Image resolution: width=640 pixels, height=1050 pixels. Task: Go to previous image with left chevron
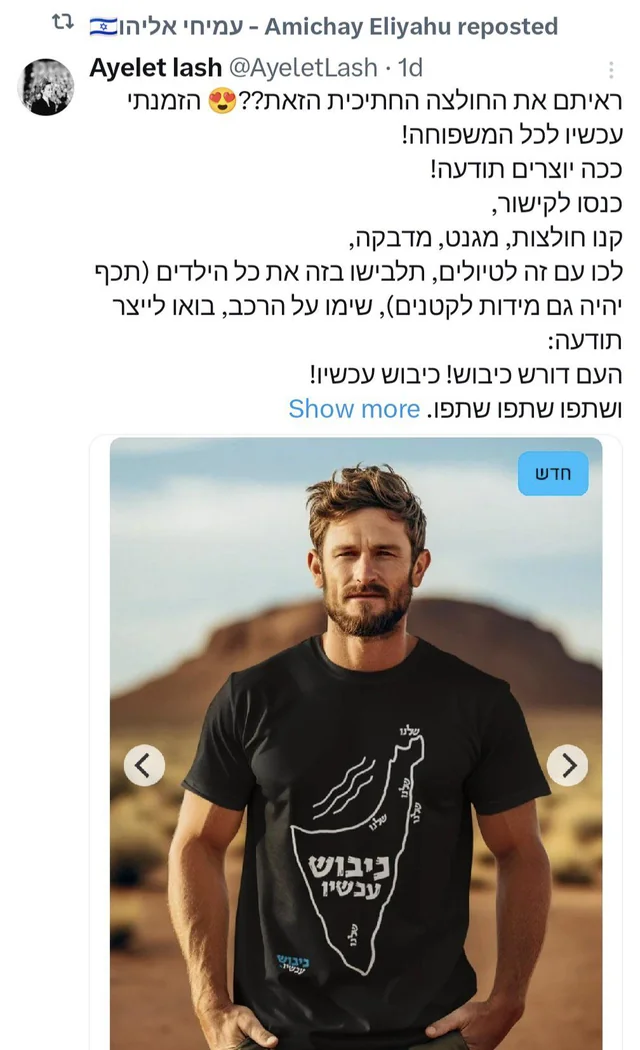(x=144, y=765)
